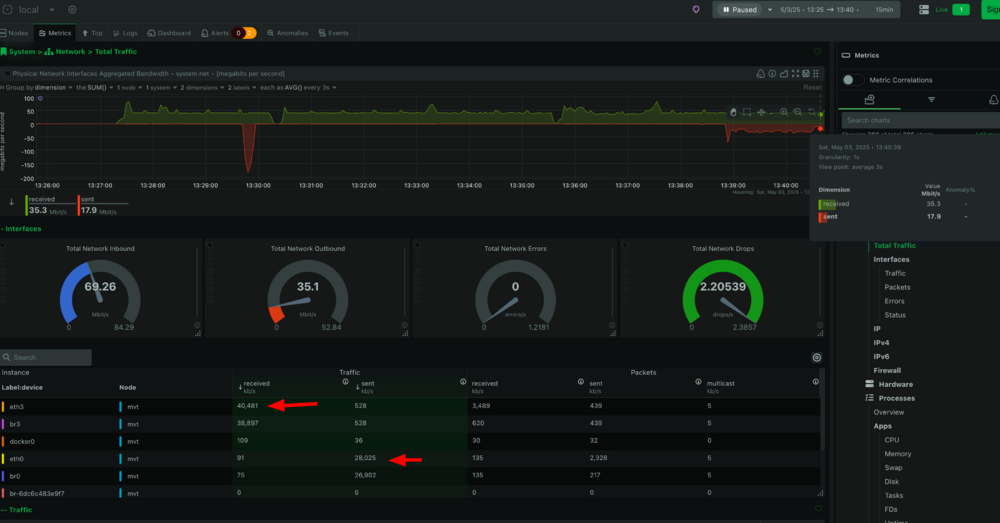Viewport: 1000px width, 523px height.
Task: Click info icon on Traffic received column
Action: (346, 382)
